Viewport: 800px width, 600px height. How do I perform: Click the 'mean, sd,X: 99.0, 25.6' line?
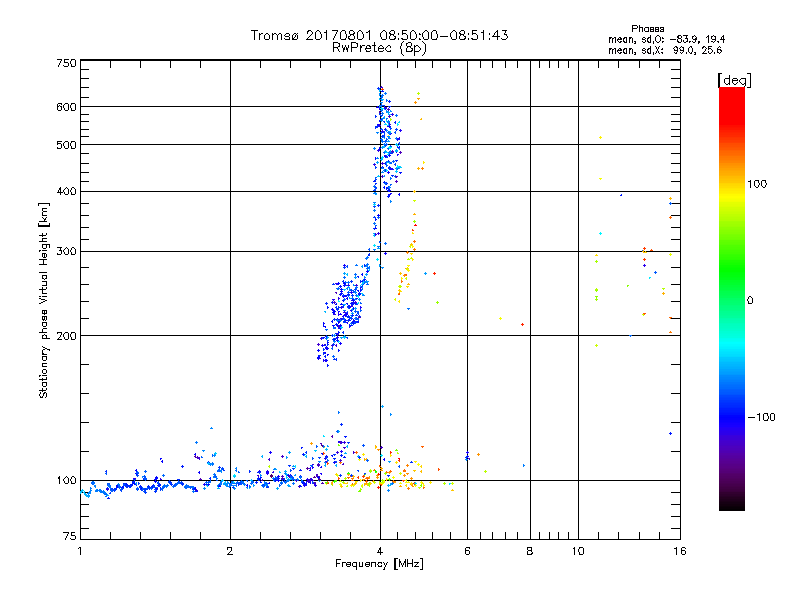point(665,50)
